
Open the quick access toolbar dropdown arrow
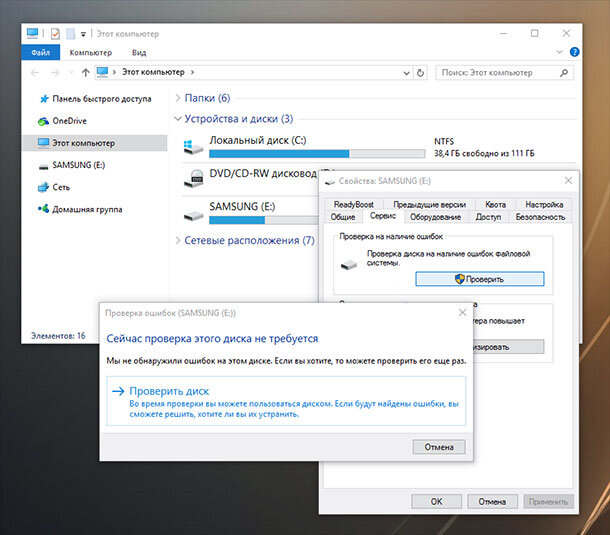pos(83,34)
